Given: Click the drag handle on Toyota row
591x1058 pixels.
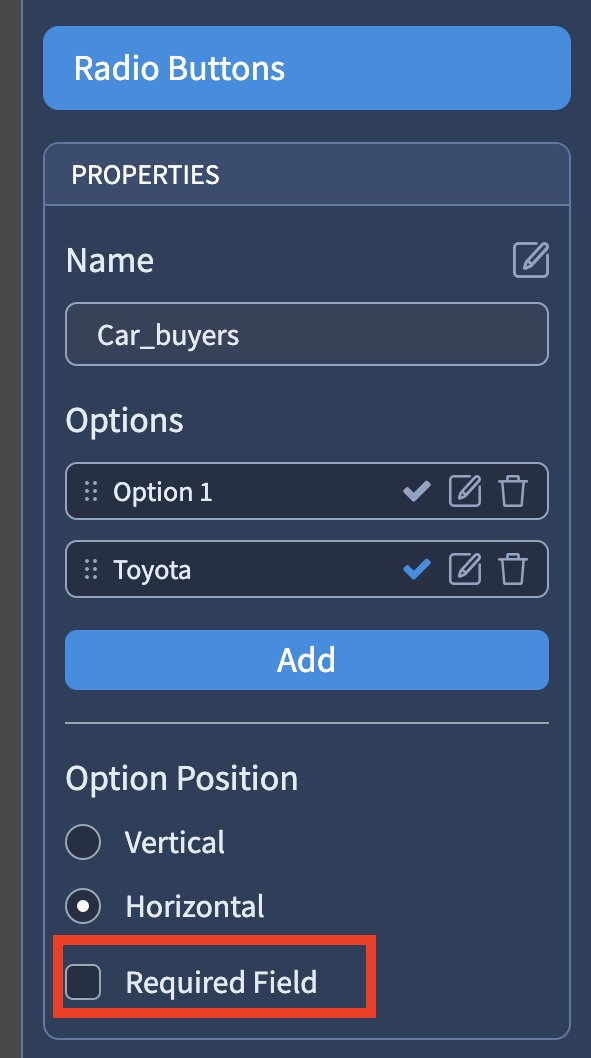Looking at the screenshot, I should 91,569.
